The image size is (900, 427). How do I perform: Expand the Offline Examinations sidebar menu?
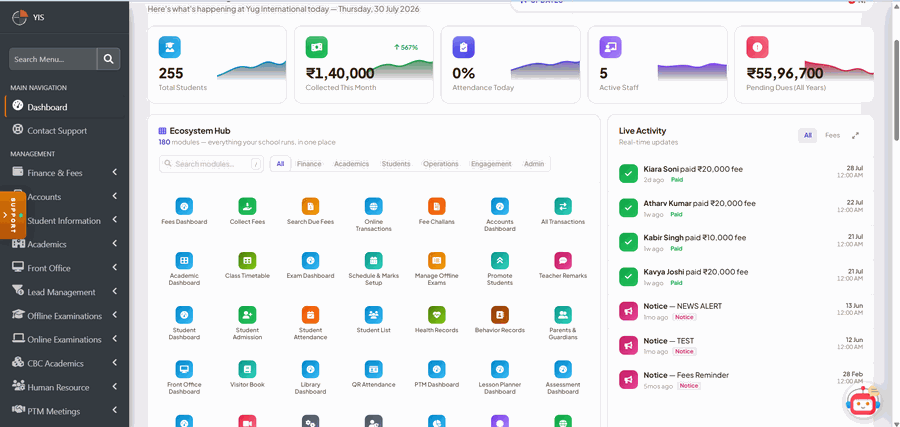pos(65,316)
